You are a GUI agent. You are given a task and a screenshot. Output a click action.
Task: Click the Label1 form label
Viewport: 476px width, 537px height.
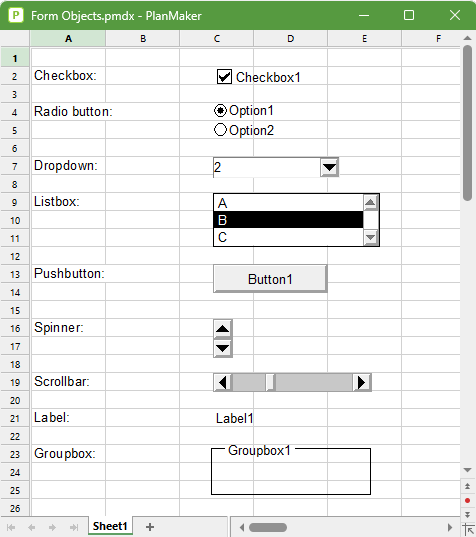point(235,418)
